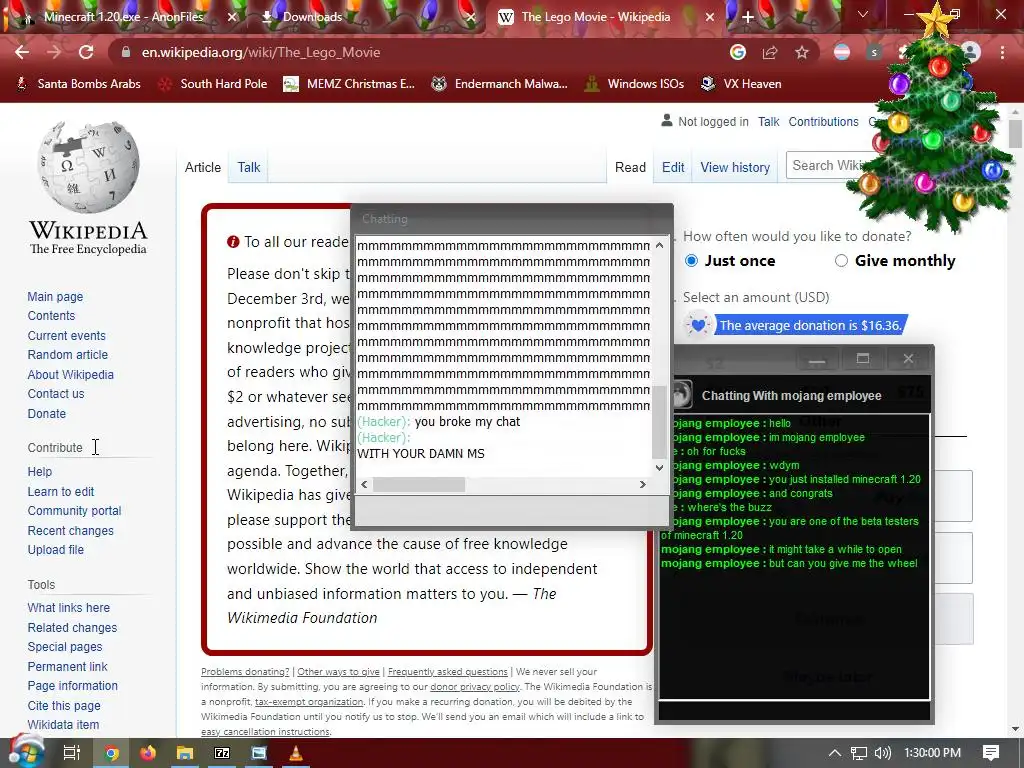Show hidden tray icons chevron
The height and width of the screenshot is (768, 1024).
(x=835, y=753)
